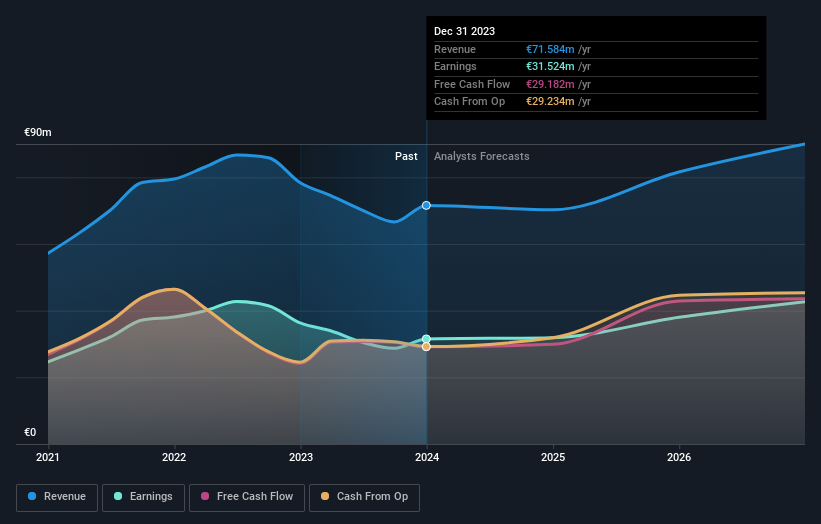Viewport: 821px width, 524px height.
Task: Click the Analysts Forecasts label
Action: [x=482, y=157]
